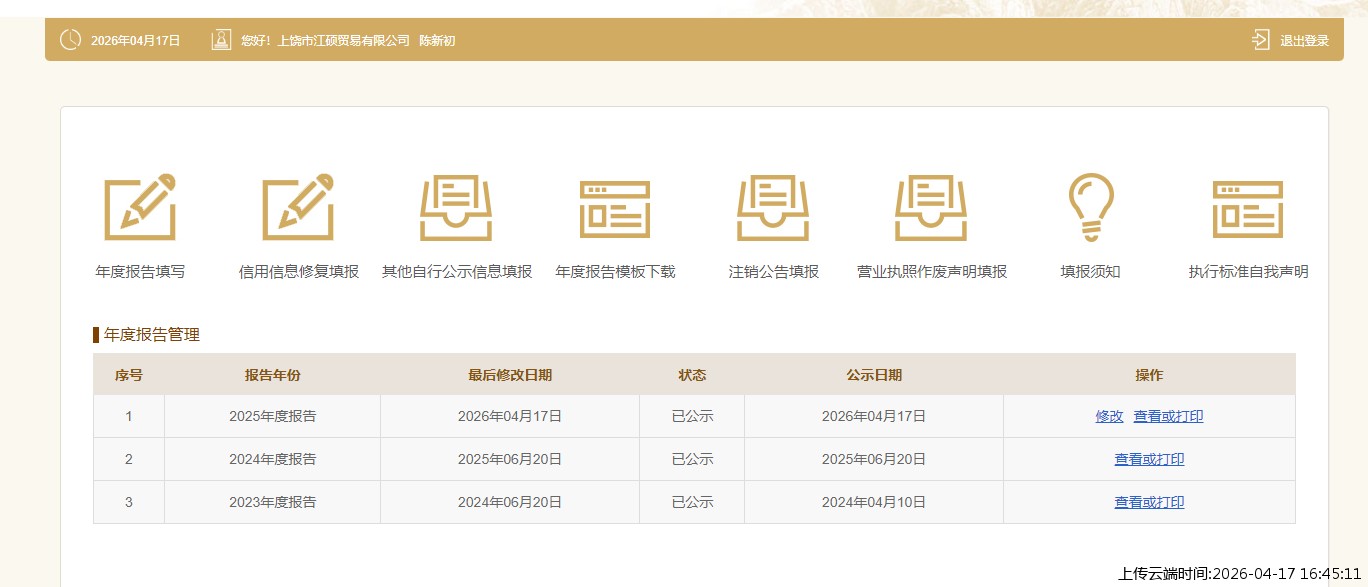Select the 2024年度报告 row cell

[x=272, y=459]
